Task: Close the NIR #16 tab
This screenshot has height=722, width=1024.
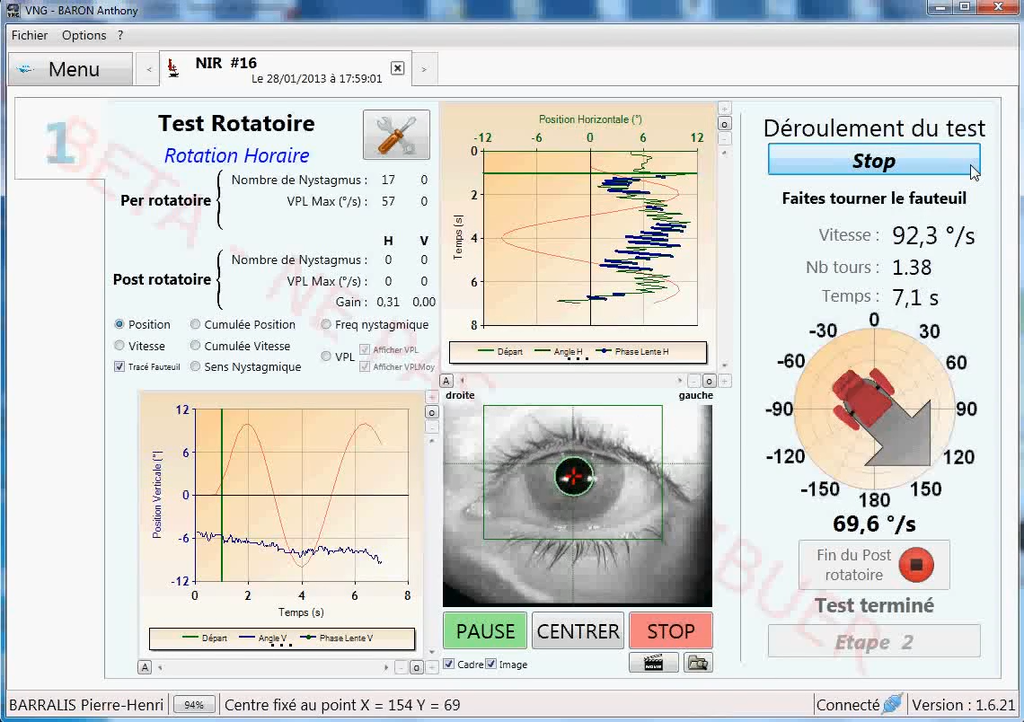Action: (397, 68)
